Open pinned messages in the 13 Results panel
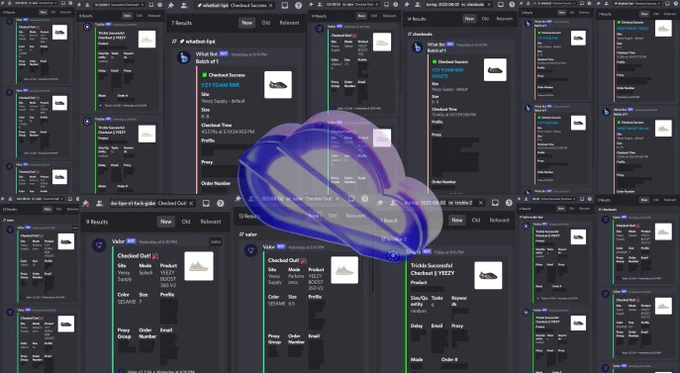The height and width of the screenshot is (373, 680). click(238, 199)
